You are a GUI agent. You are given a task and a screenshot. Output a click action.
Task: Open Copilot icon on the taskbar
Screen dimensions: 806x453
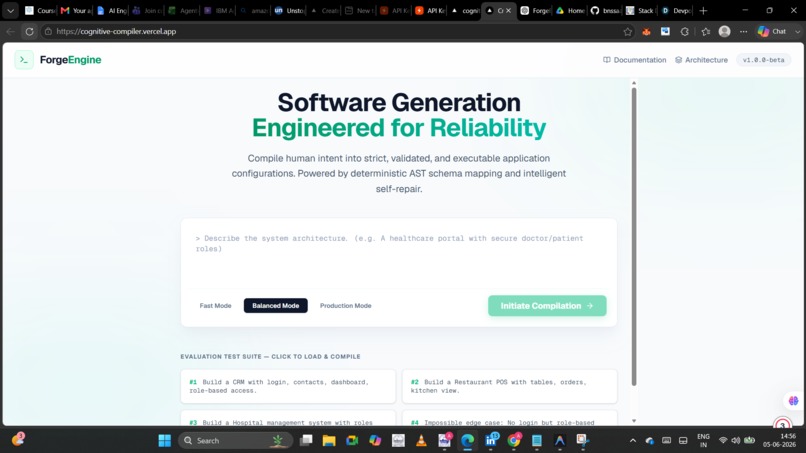375,441
